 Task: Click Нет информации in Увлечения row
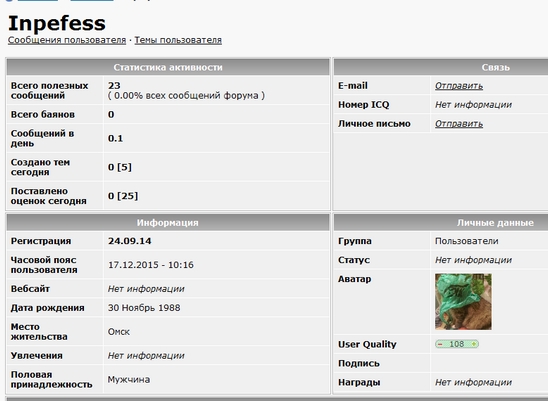click(x=146, y=356)
